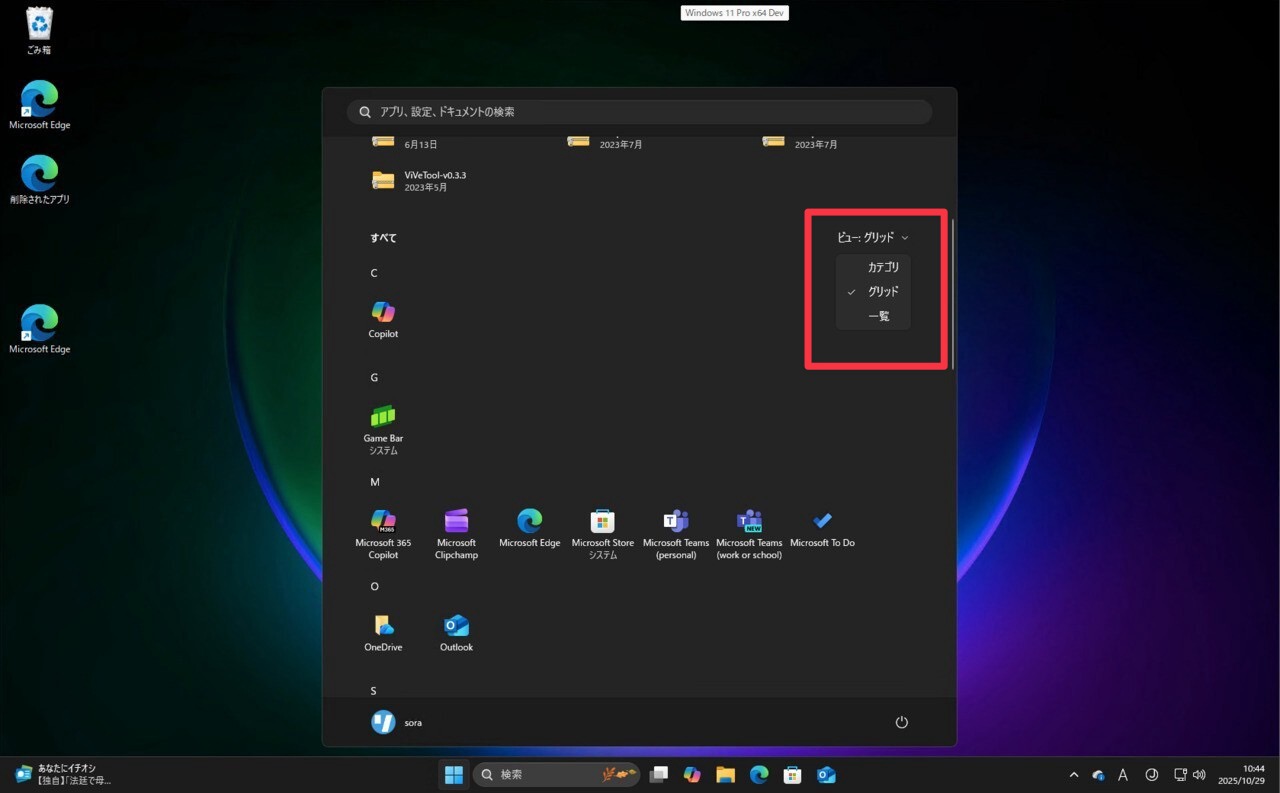Viewport: 1280px width, 793px height.
Task: Switch to 一覧 list view
Action: (x=878, y=316)
